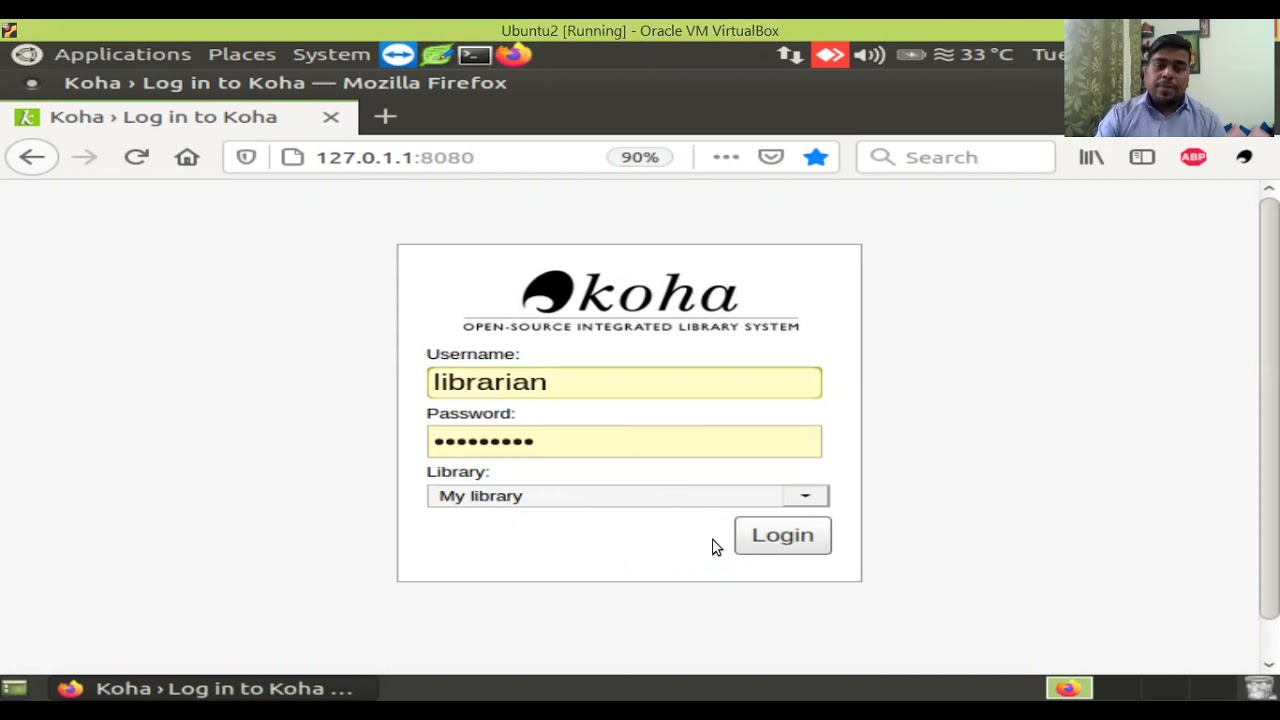Select the Koha › Log in to Koha tab

click(178, 117)
